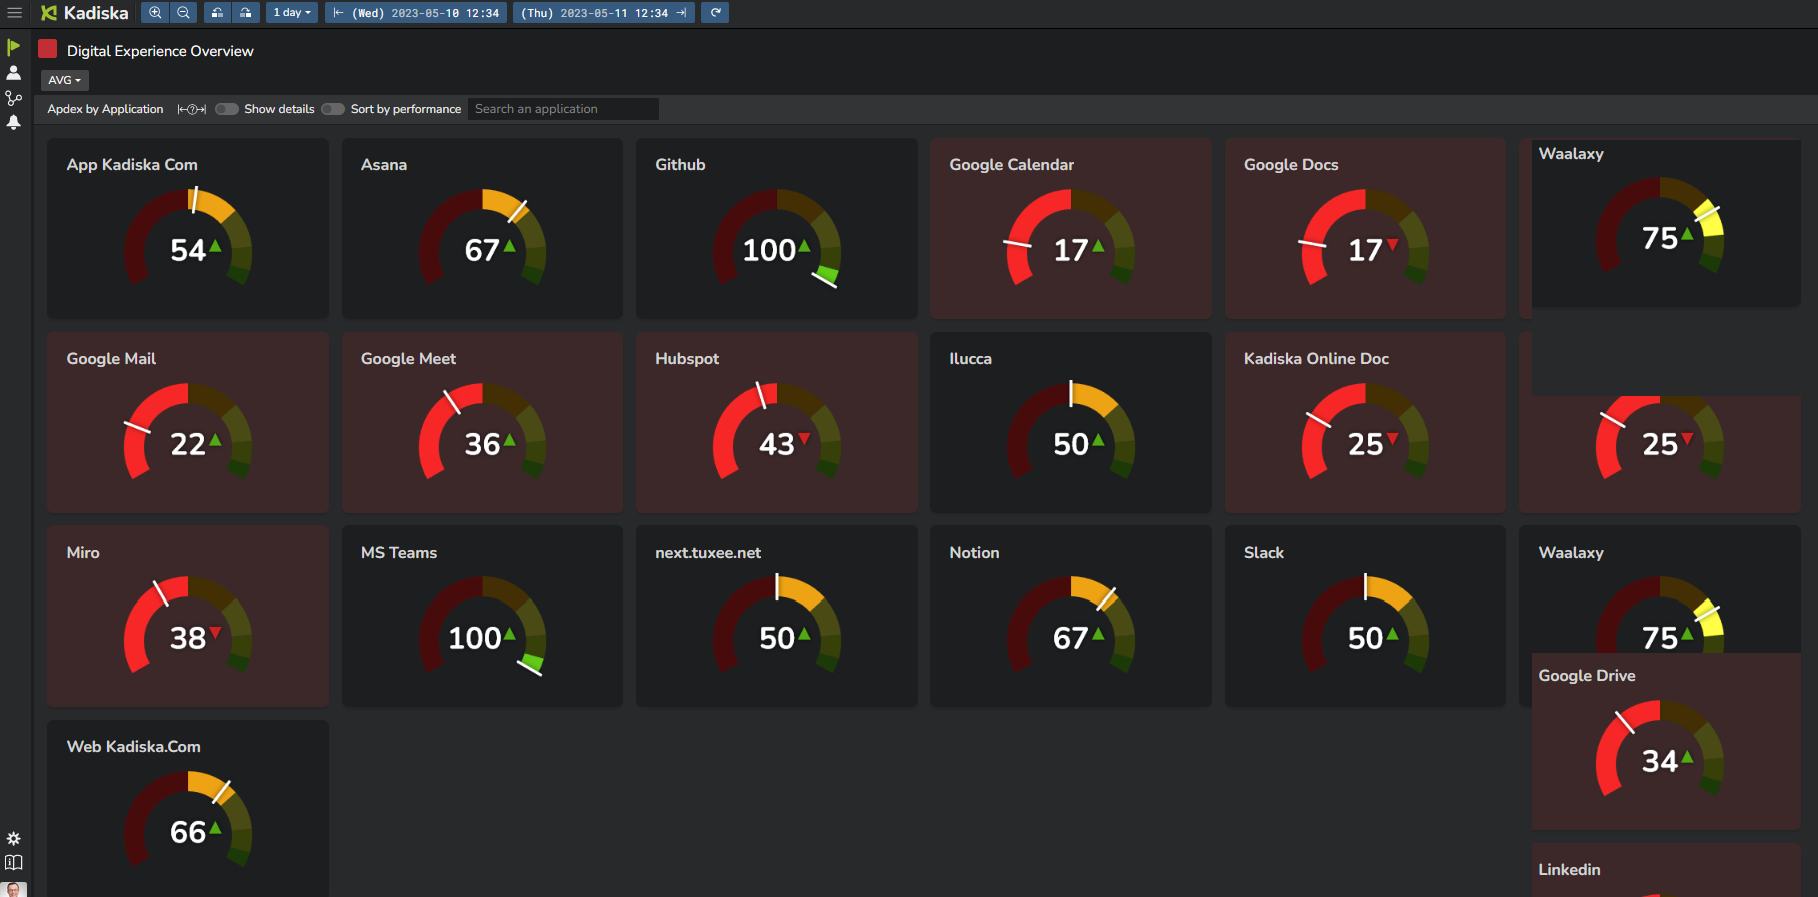This screenshot has height=897, width=1818.
Task: Click the user avatar photo
Action: (14, 889)
